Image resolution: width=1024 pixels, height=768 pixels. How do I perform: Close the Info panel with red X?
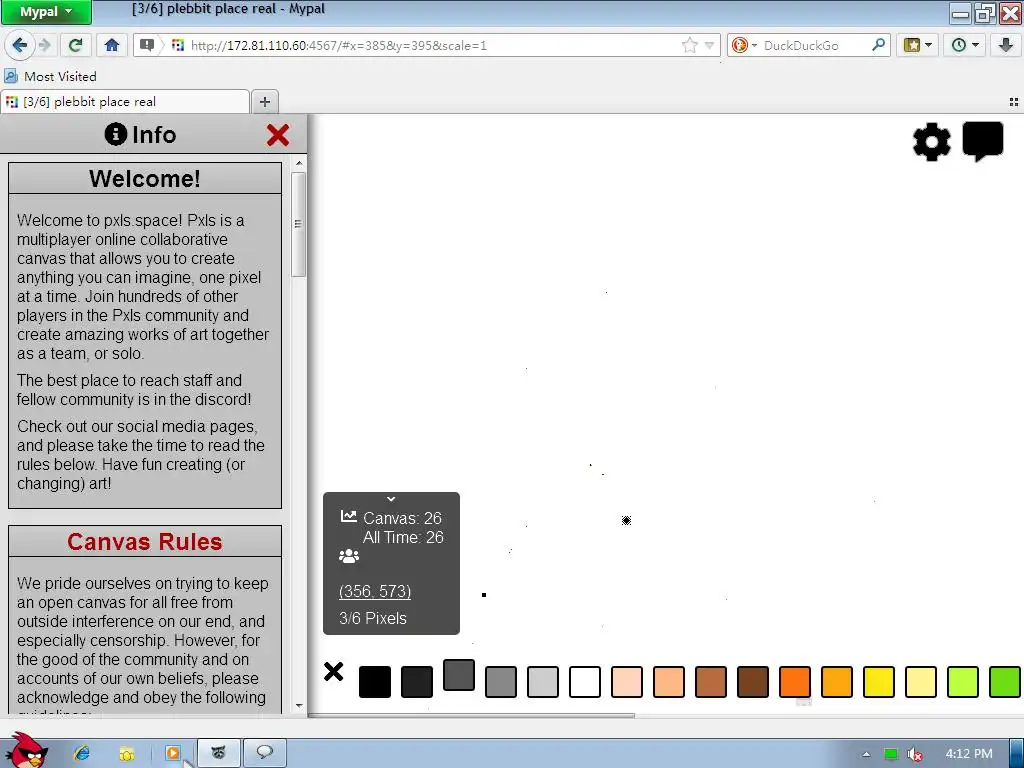(x=278, y=135)
